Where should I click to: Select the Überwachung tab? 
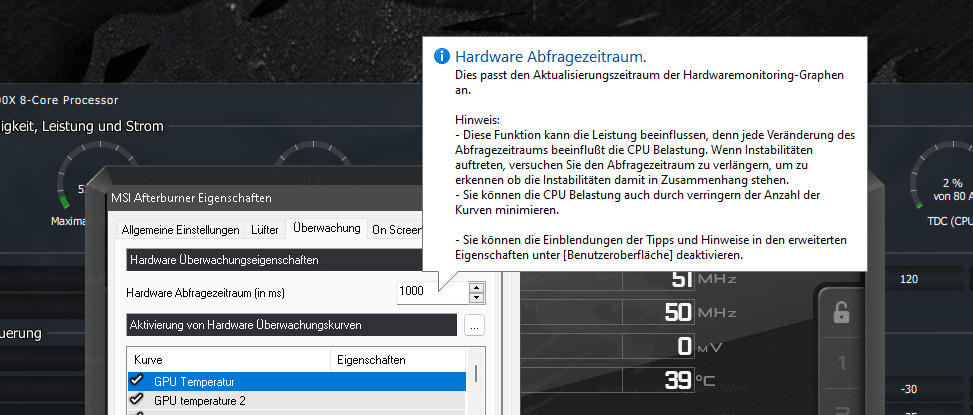pos(326,228)
